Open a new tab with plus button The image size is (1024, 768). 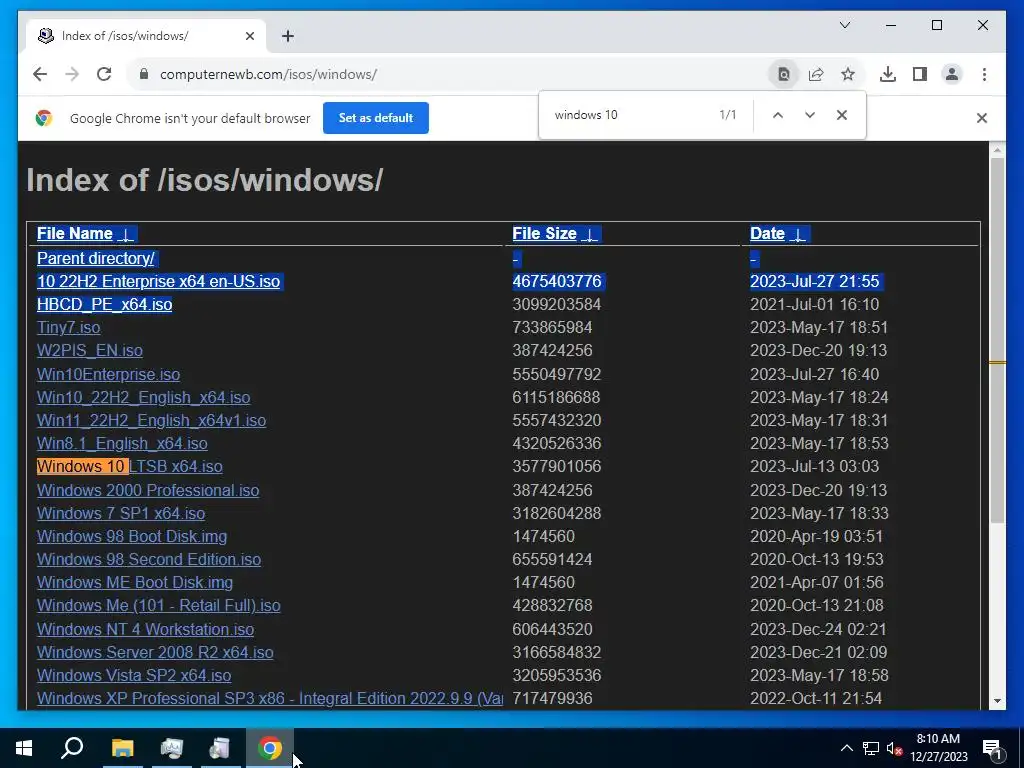pyautogui.click(x=287, y=36)
